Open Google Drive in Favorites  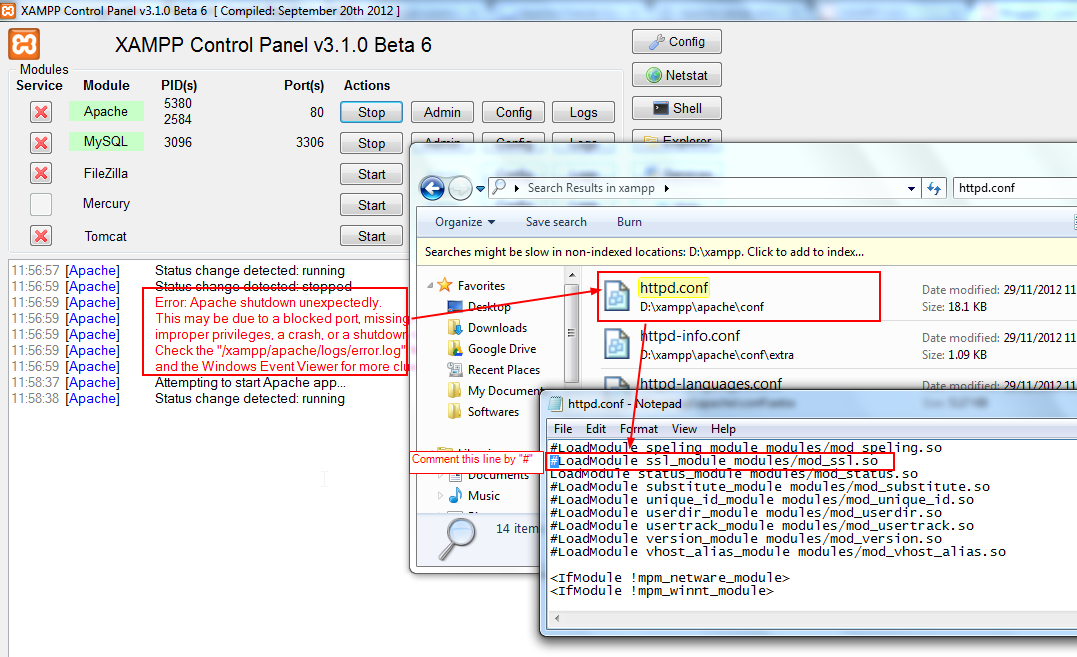501,349
